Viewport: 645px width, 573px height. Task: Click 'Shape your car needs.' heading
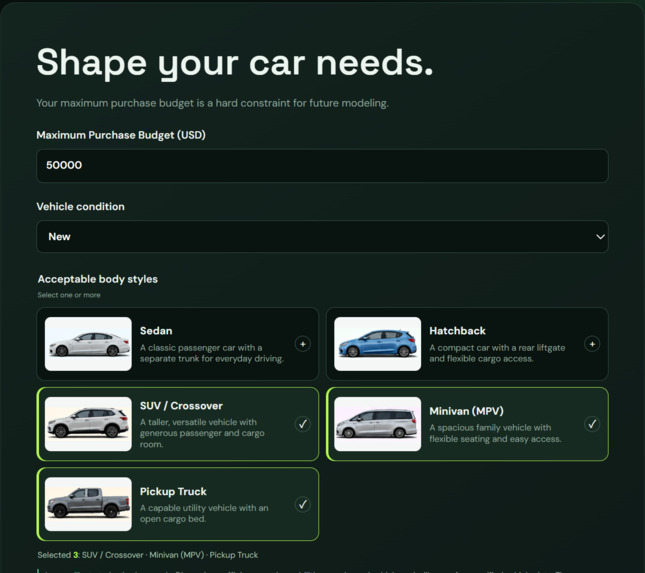235,63
